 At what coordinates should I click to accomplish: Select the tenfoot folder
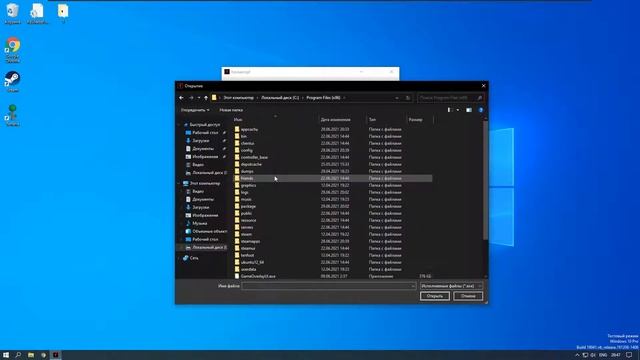[247, 256]
